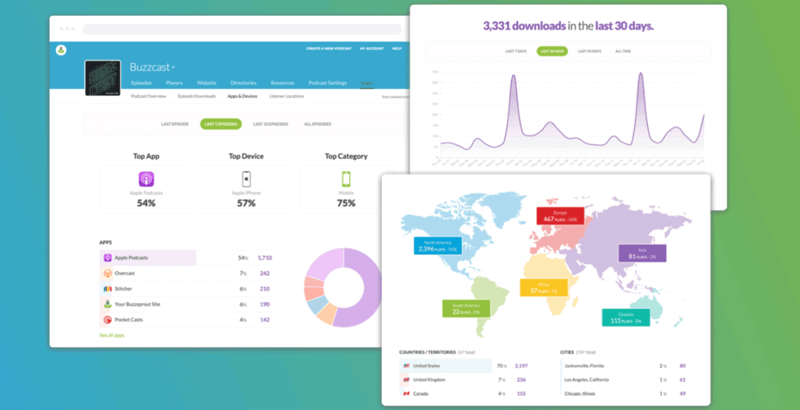Select the Stitcher app icon in list

(108, 289)
